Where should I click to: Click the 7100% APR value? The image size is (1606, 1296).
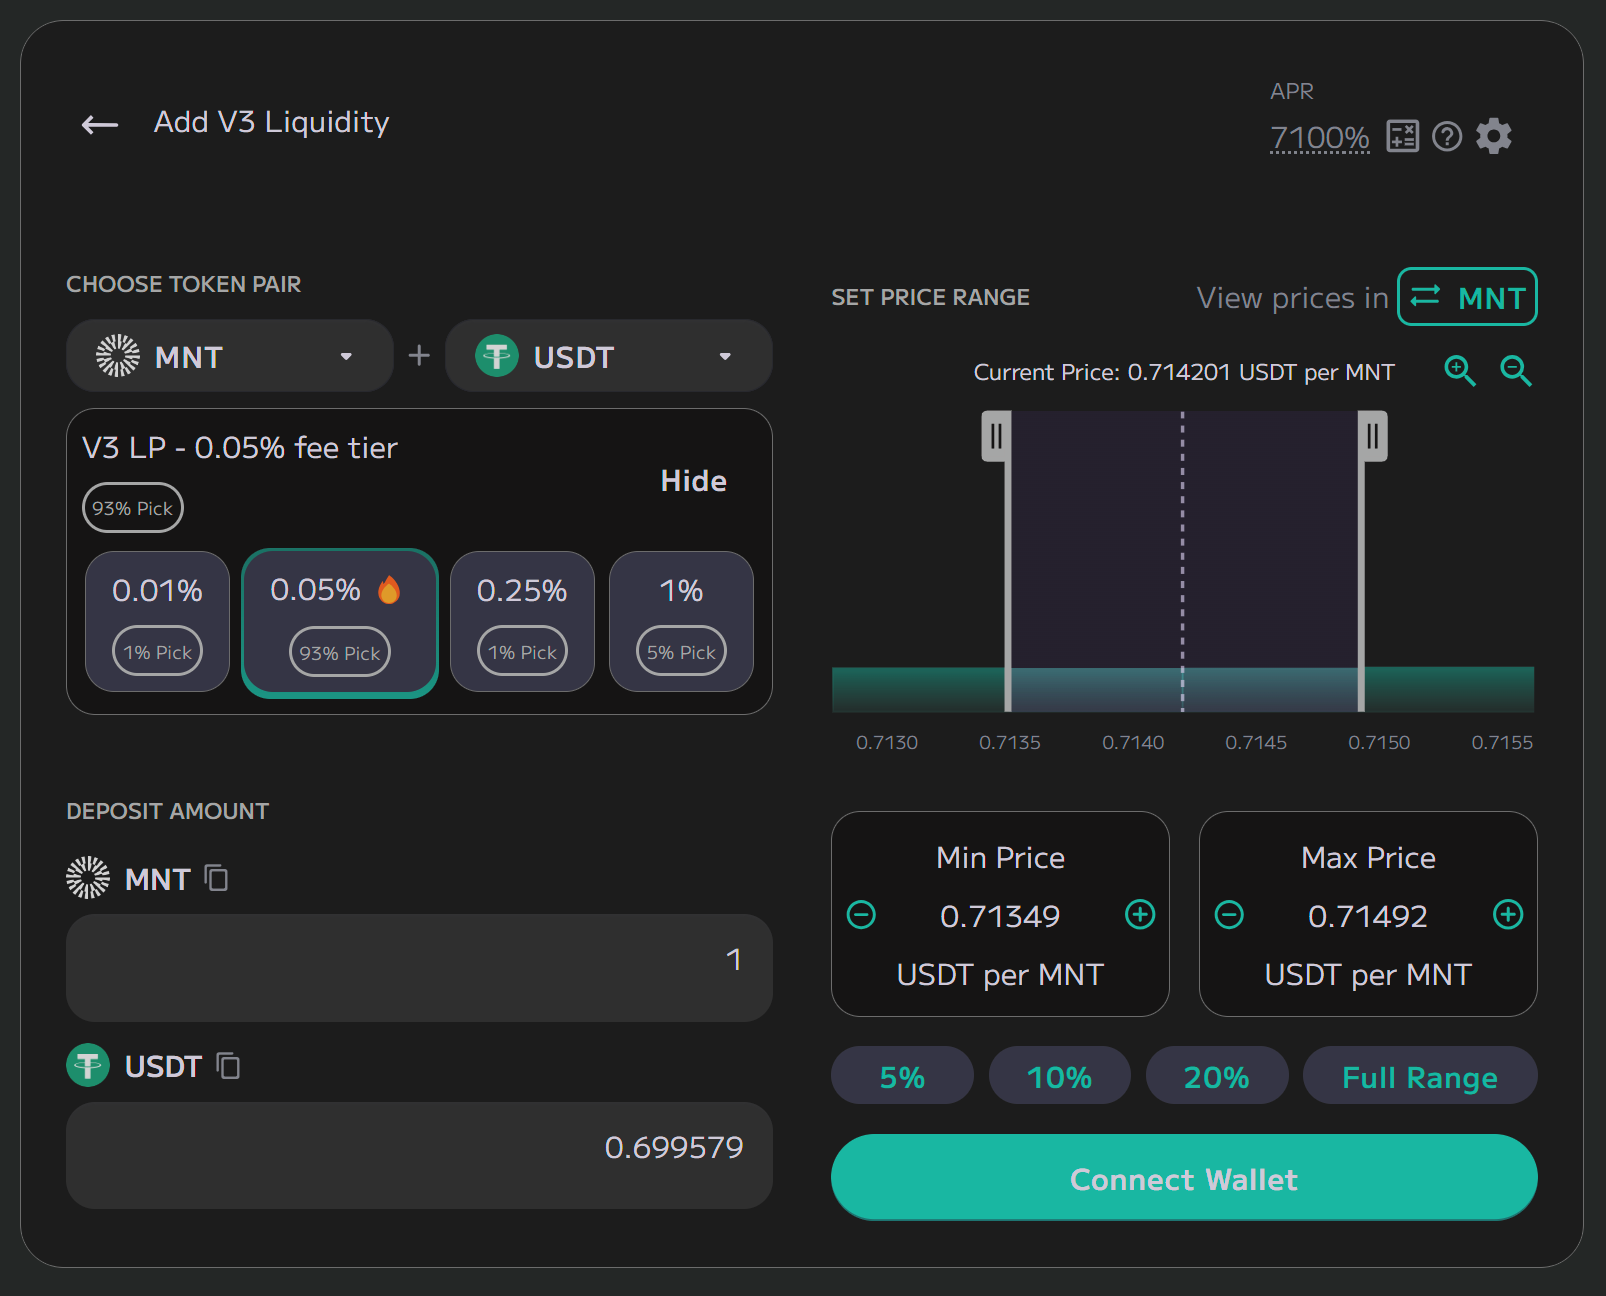click(x=1319, y=137)
